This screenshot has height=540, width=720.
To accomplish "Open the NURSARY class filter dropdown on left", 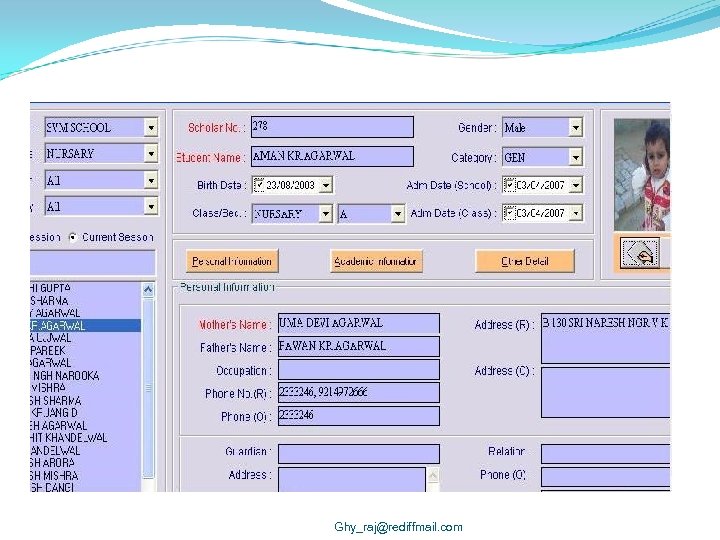I will pos(151,153).
